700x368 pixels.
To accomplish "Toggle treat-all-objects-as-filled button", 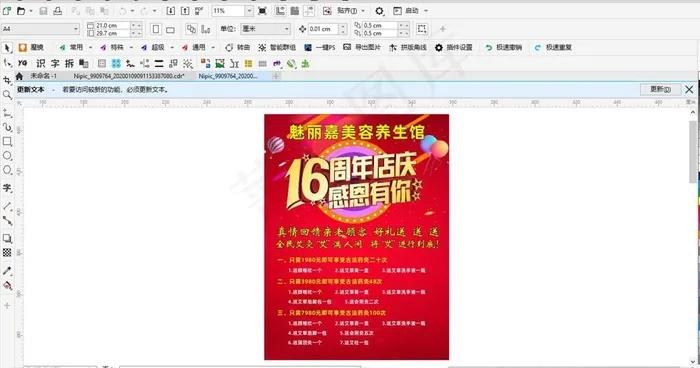I will (422, 29).
